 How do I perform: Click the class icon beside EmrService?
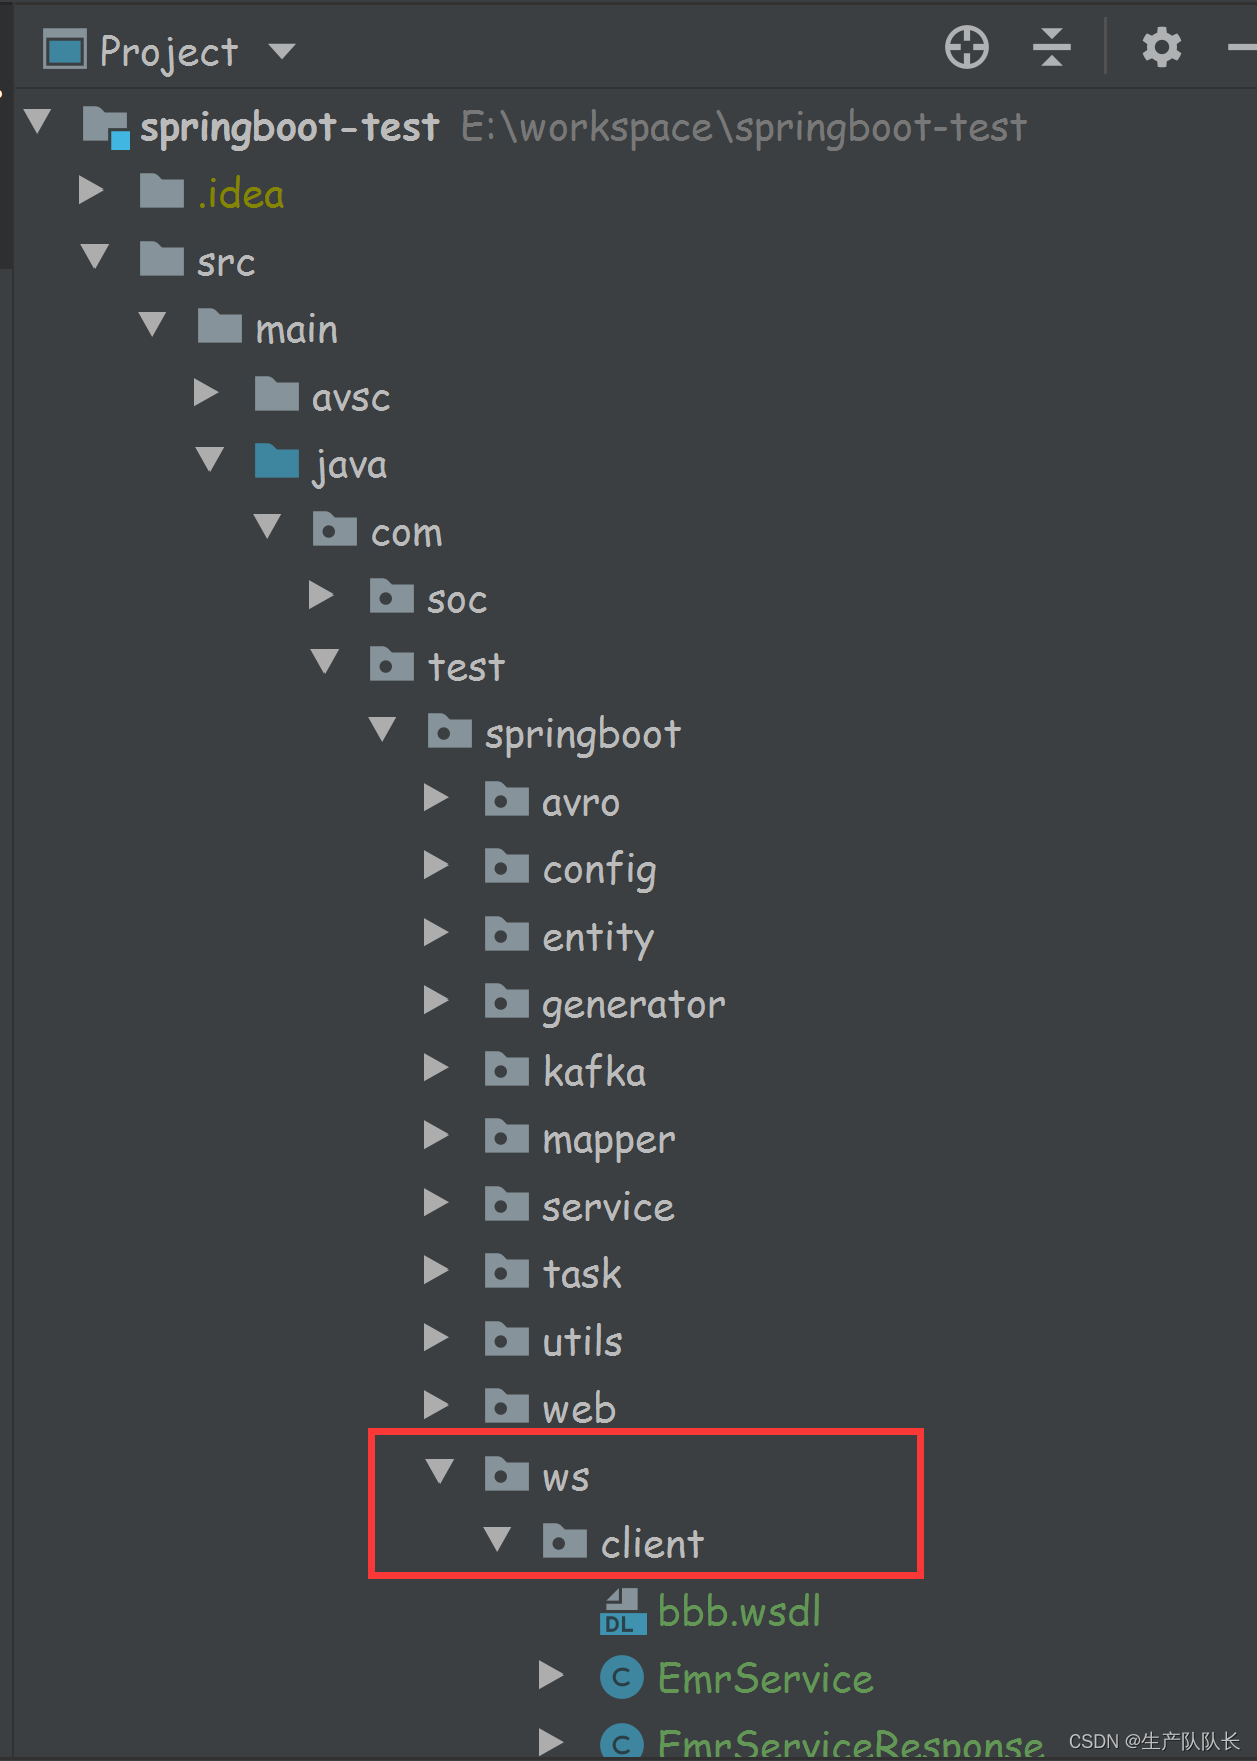click(621, 1678)
